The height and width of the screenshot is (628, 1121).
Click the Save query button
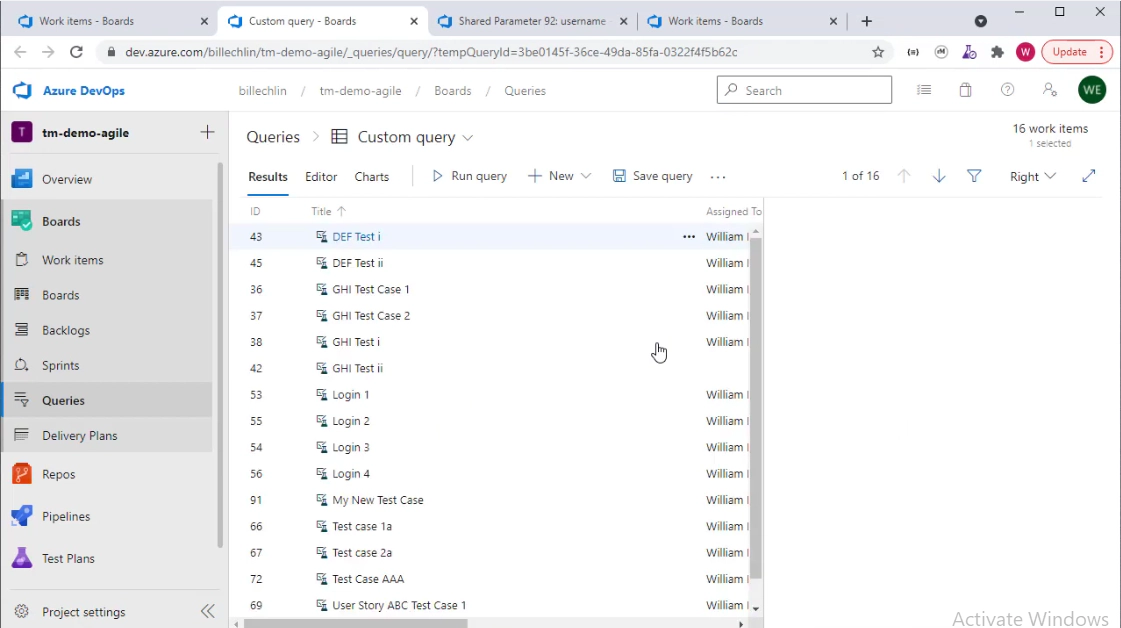click(652, 176)
